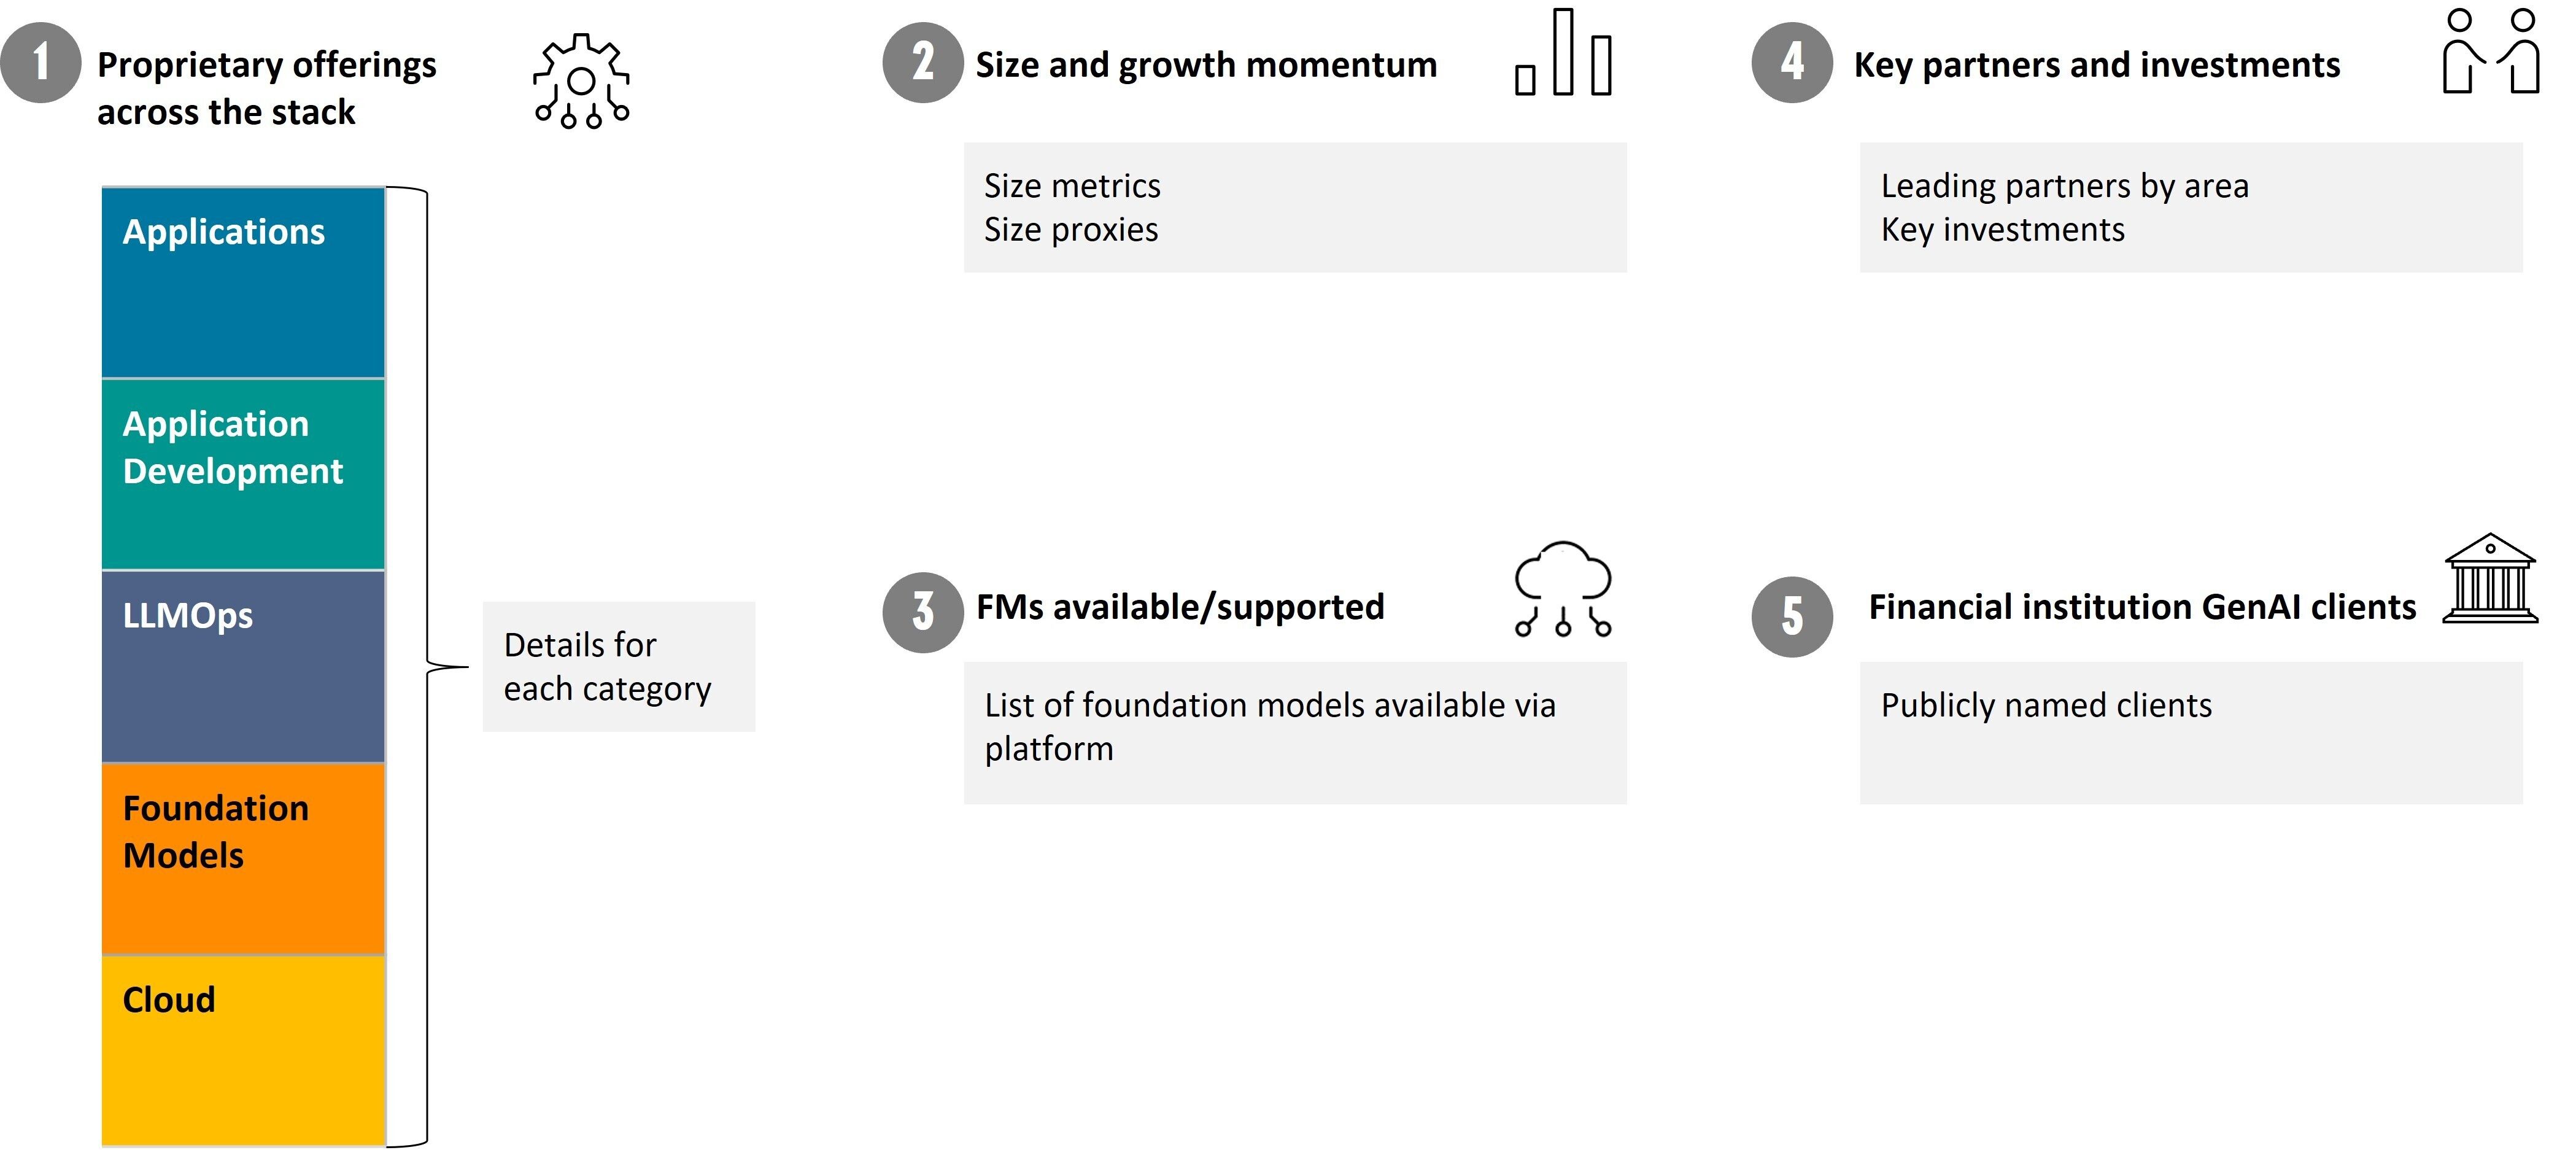
Task: Click the bar chart growth icon
Action: coord(1563,54)
